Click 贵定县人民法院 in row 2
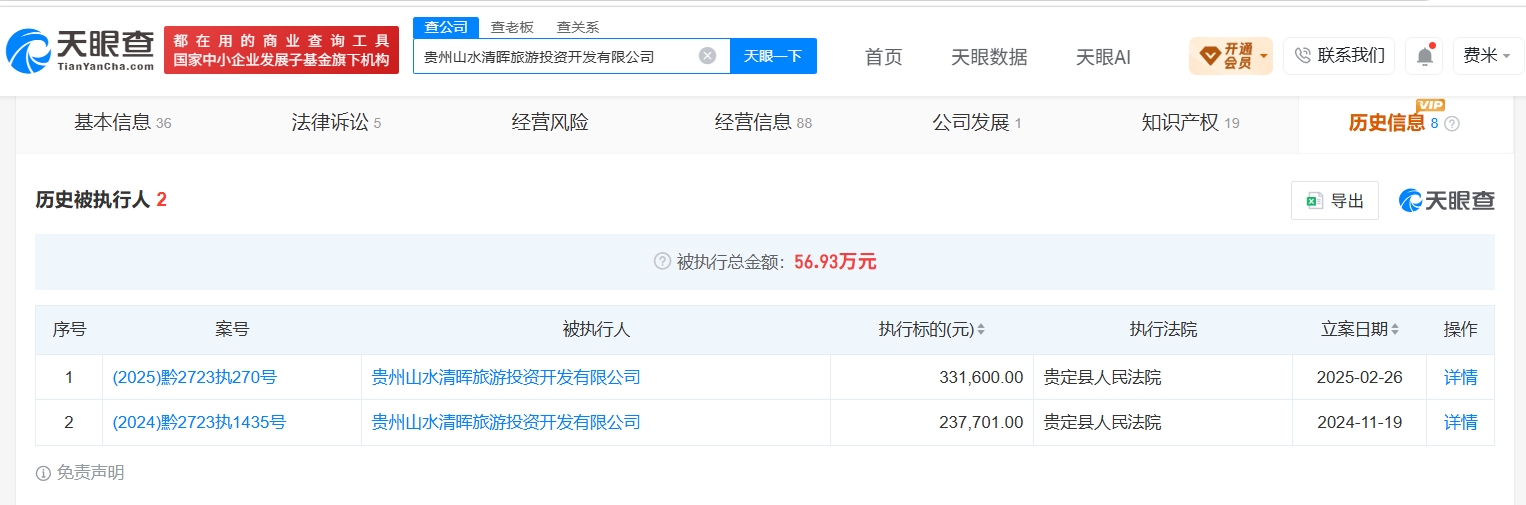The width and height of the screenshot is (1526, 505). click(x=1103, y=423)
